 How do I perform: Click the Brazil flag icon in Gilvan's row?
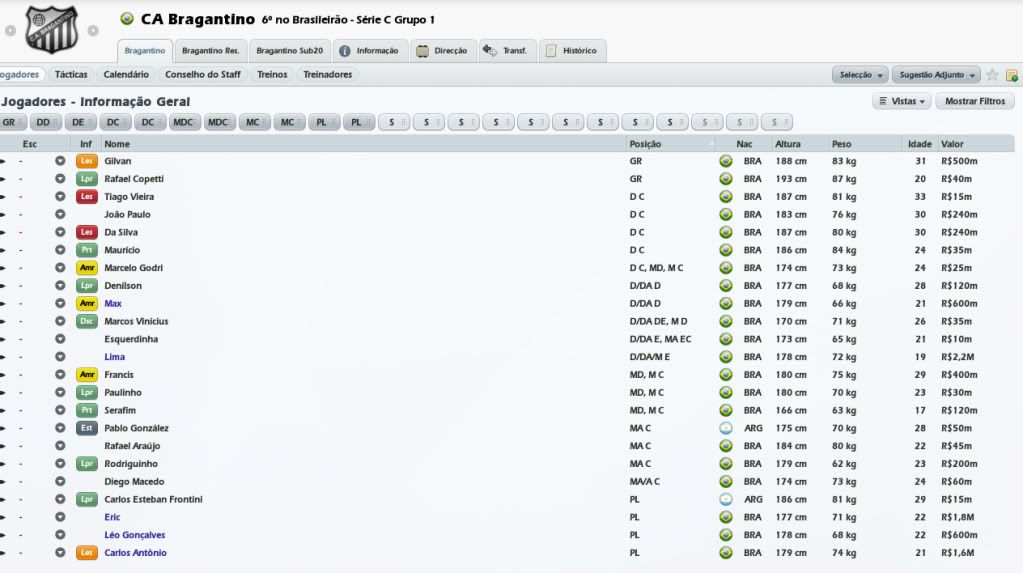(x=725, y=161)
